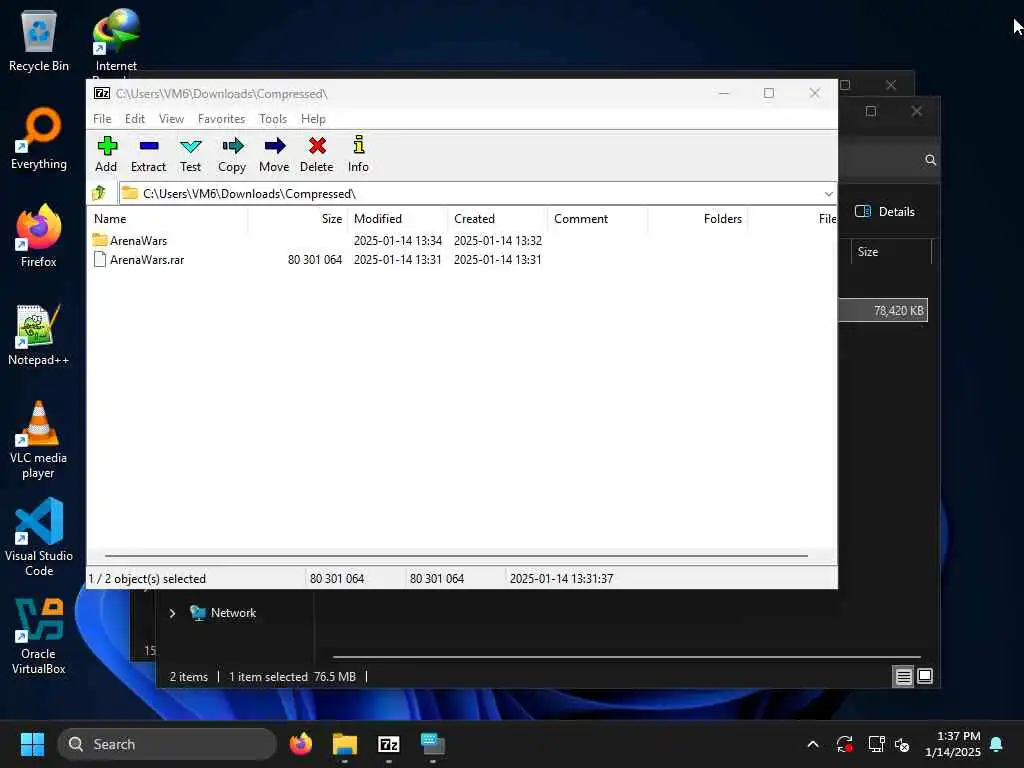This screenshot has height=768, width=1024.
Task: Open File Explorer from the taskbar
Action: click(x=345, y=744)
